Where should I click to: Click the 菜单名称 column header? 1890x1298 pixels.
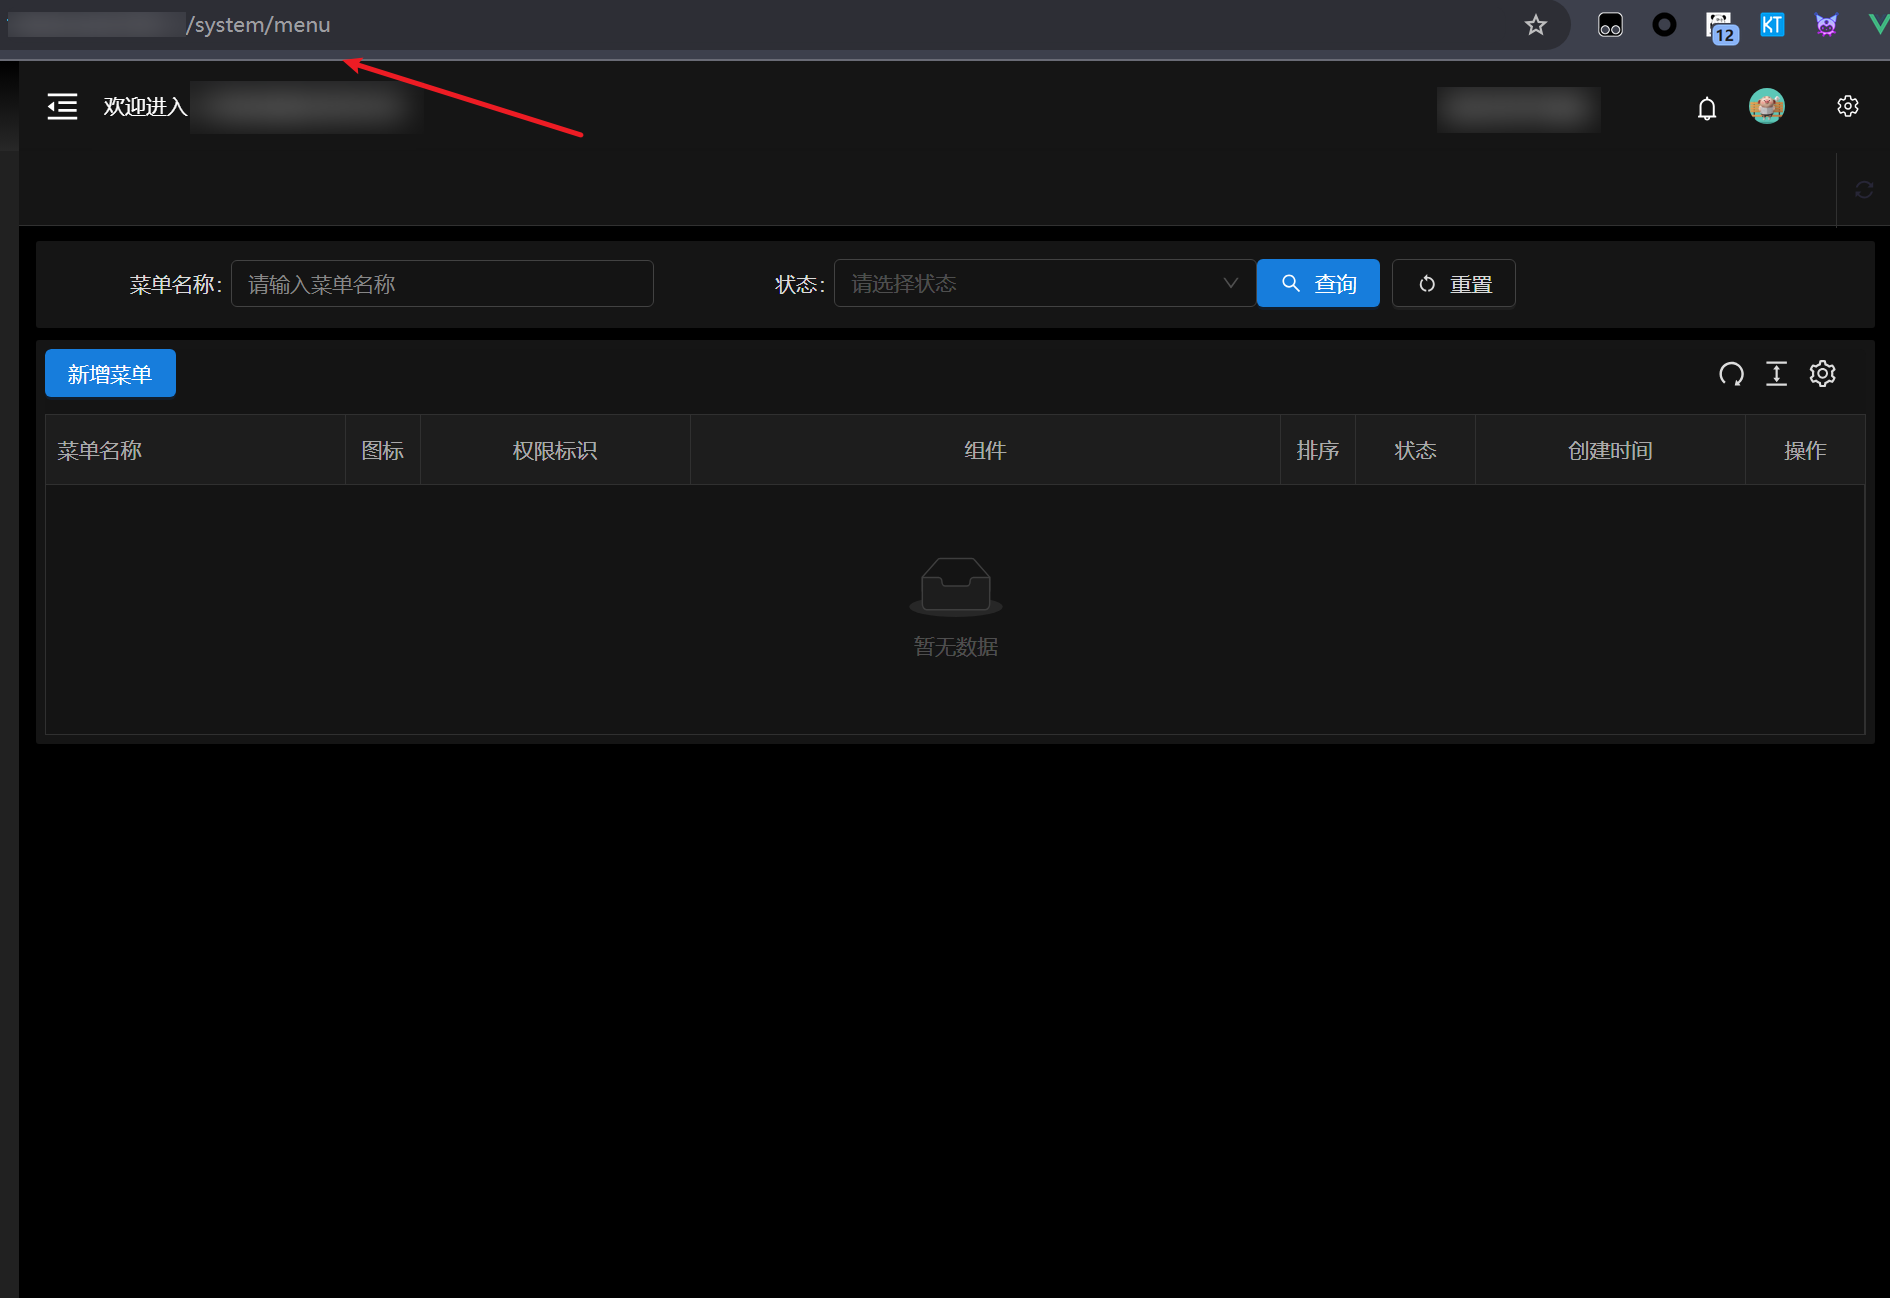coord(100,451)
